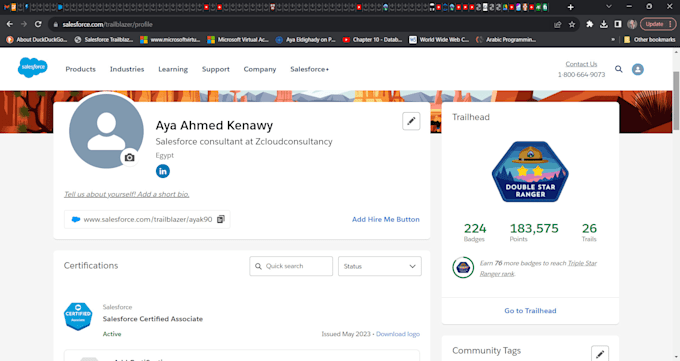Click the Triple Star Ranger rank icon

tap(463, 268)
